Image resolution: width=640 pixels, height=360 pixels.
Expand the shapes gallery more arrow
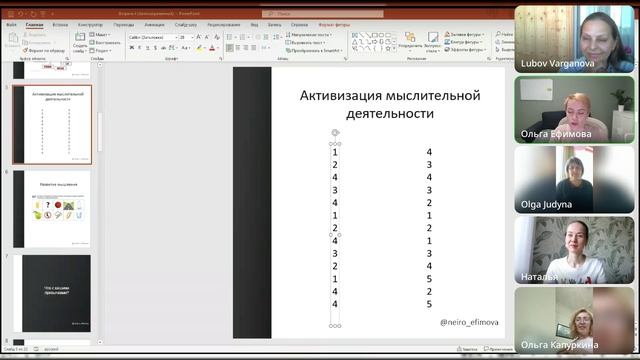pos(394,49)
